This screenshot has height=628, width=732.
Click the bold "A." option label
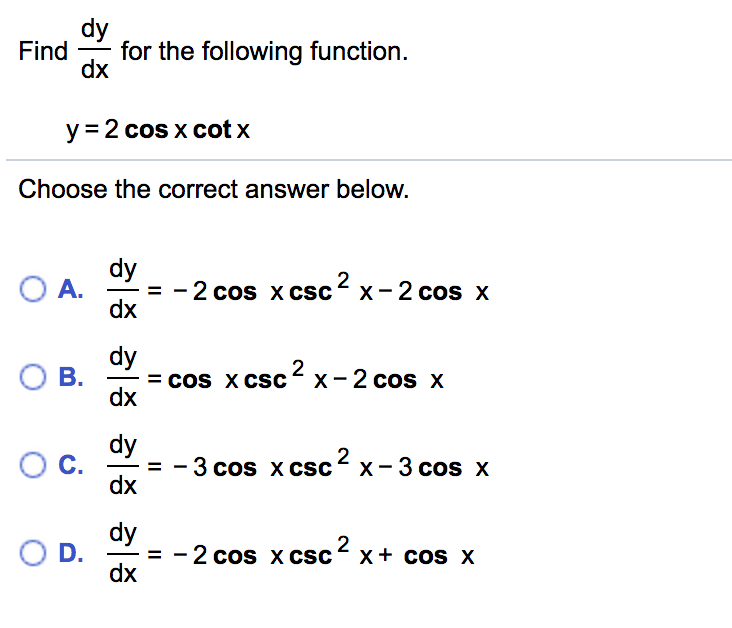70,291
